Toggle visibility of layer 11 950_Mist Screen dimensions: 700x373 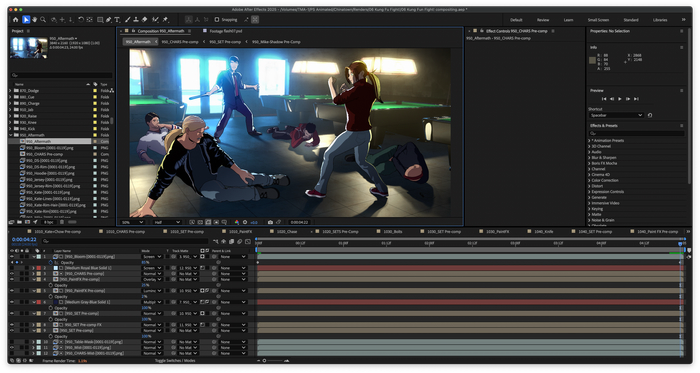[x=12, y=348]
